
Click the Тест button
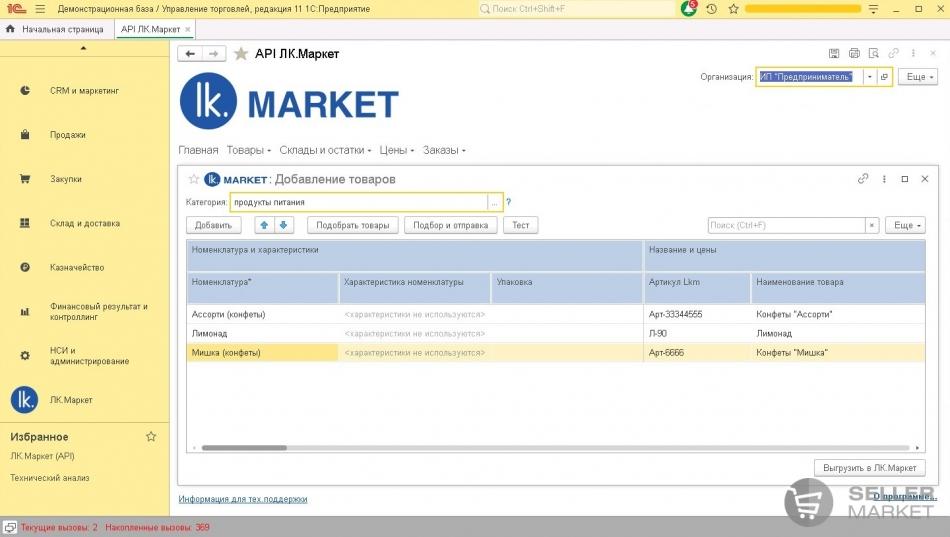[x=520, y=225]
